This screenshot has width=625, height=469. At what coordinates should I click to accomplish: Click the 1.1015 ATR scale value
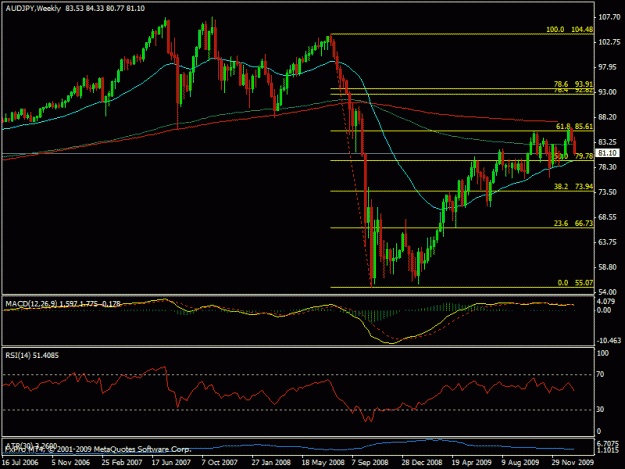click(609, 451)
